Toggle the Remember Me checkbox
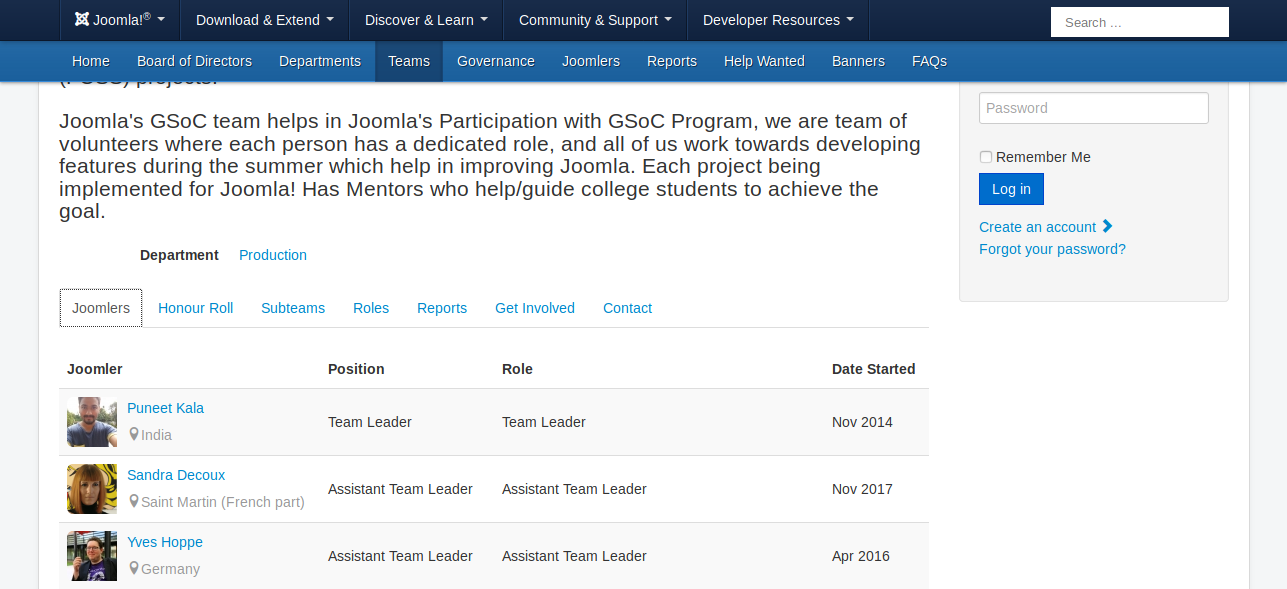 (x=986, y=157)
